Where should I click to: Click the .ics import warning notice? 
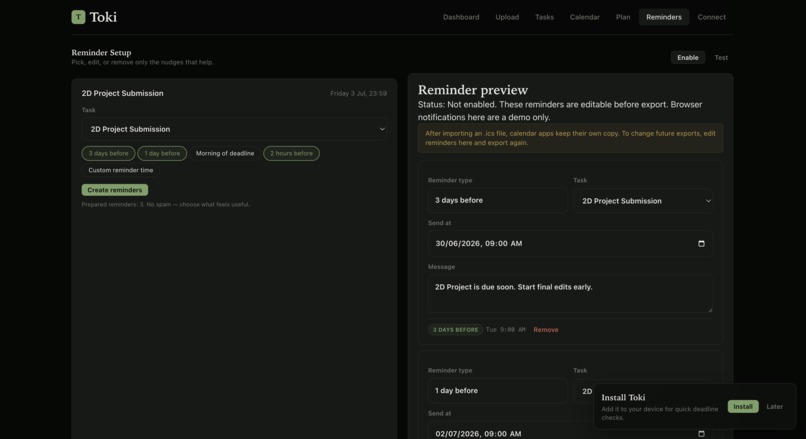point(571,138)
